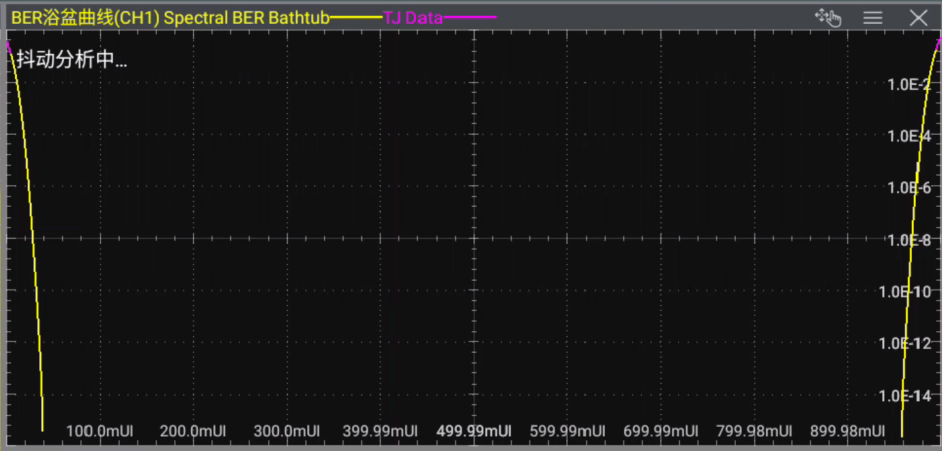The image size is (944, 451).
Task: Select the 1.0E-4 y-axis label
Action: (909, 136)
